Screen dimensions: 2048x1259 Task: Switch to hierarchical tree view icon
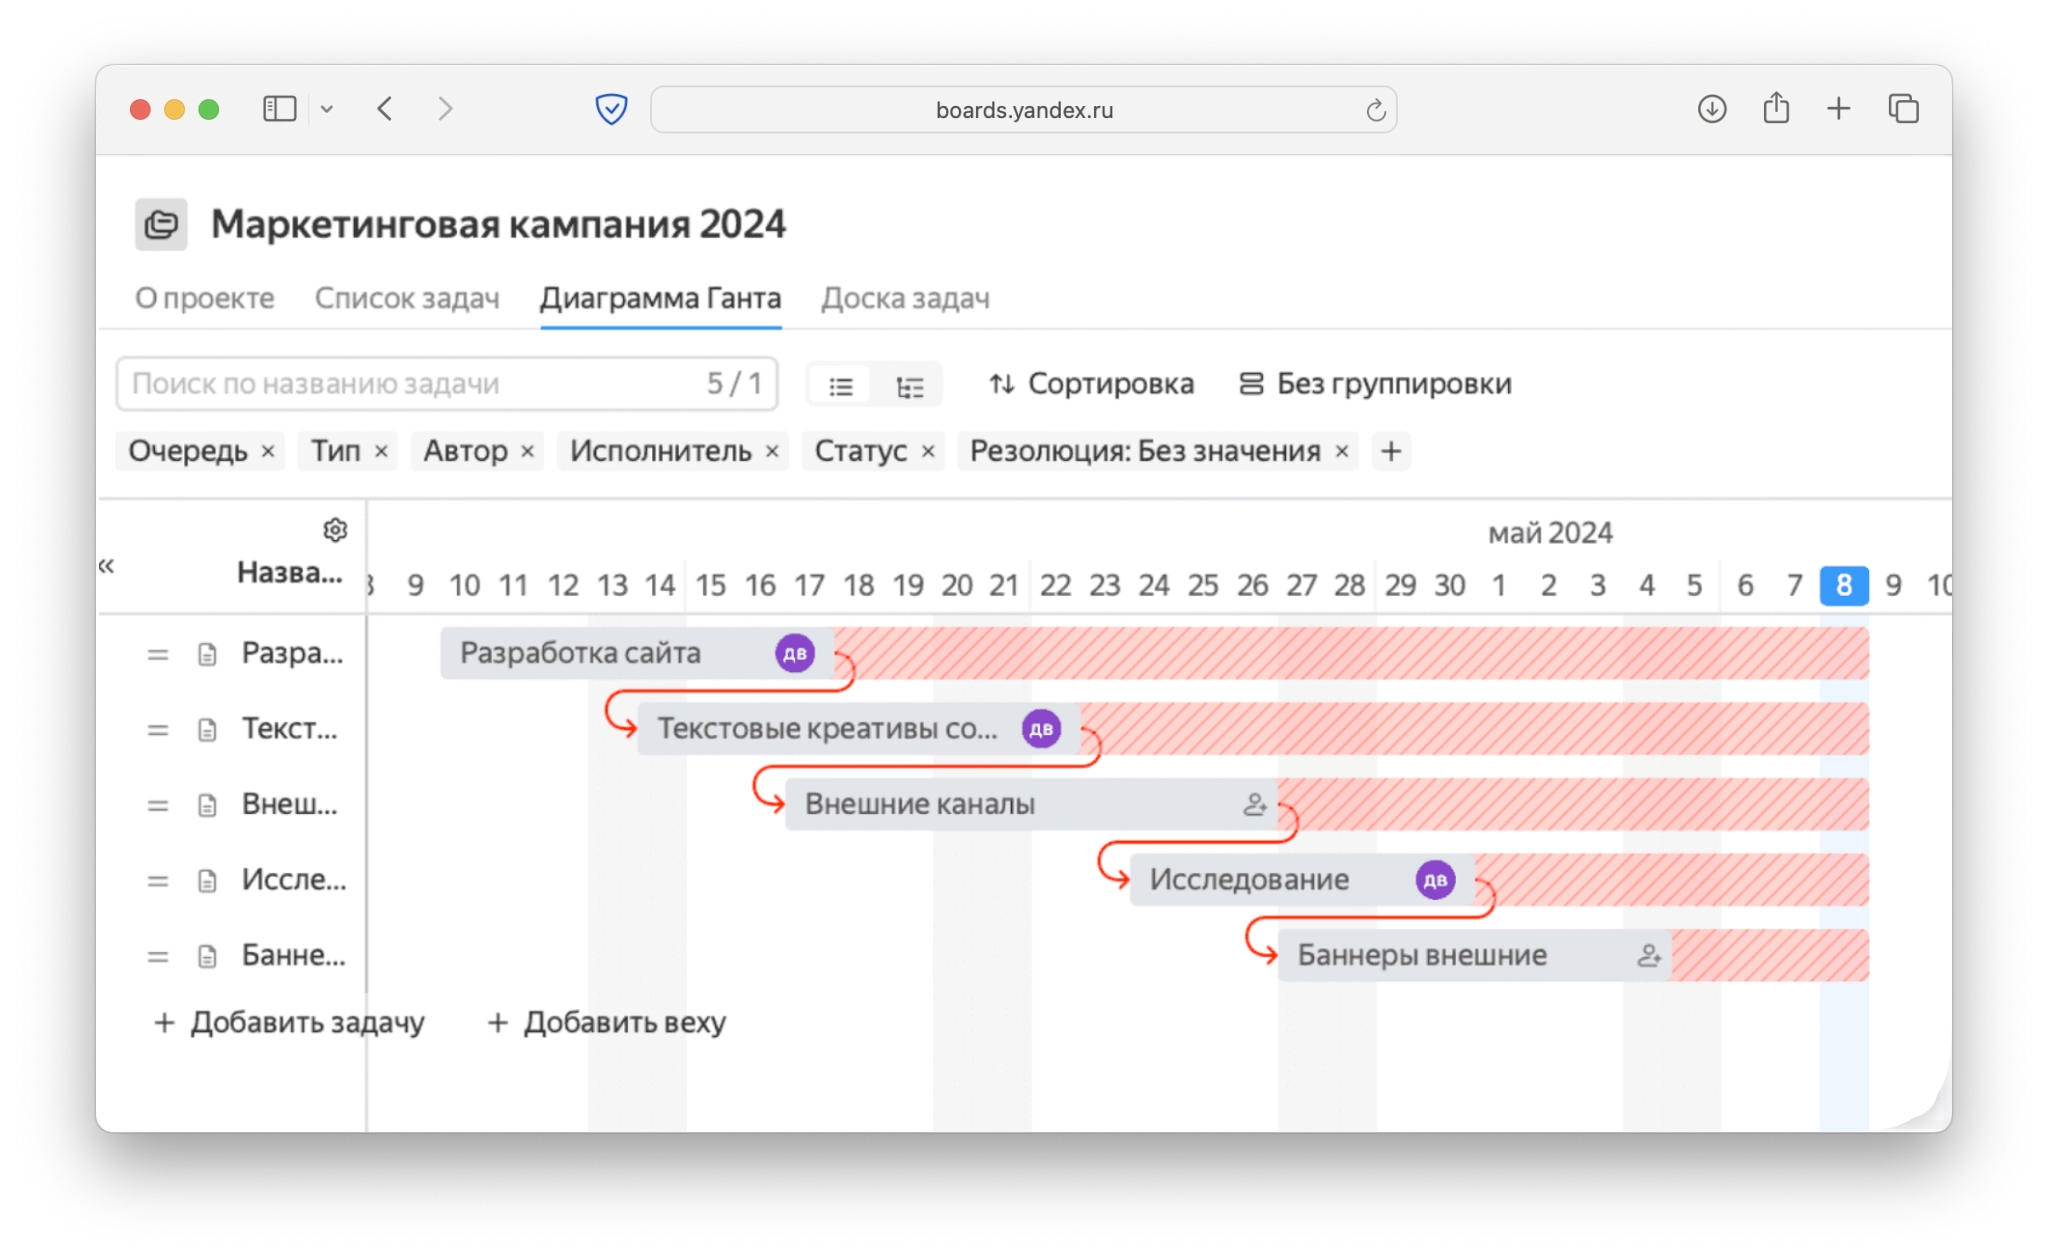click(x=909, y=385)
